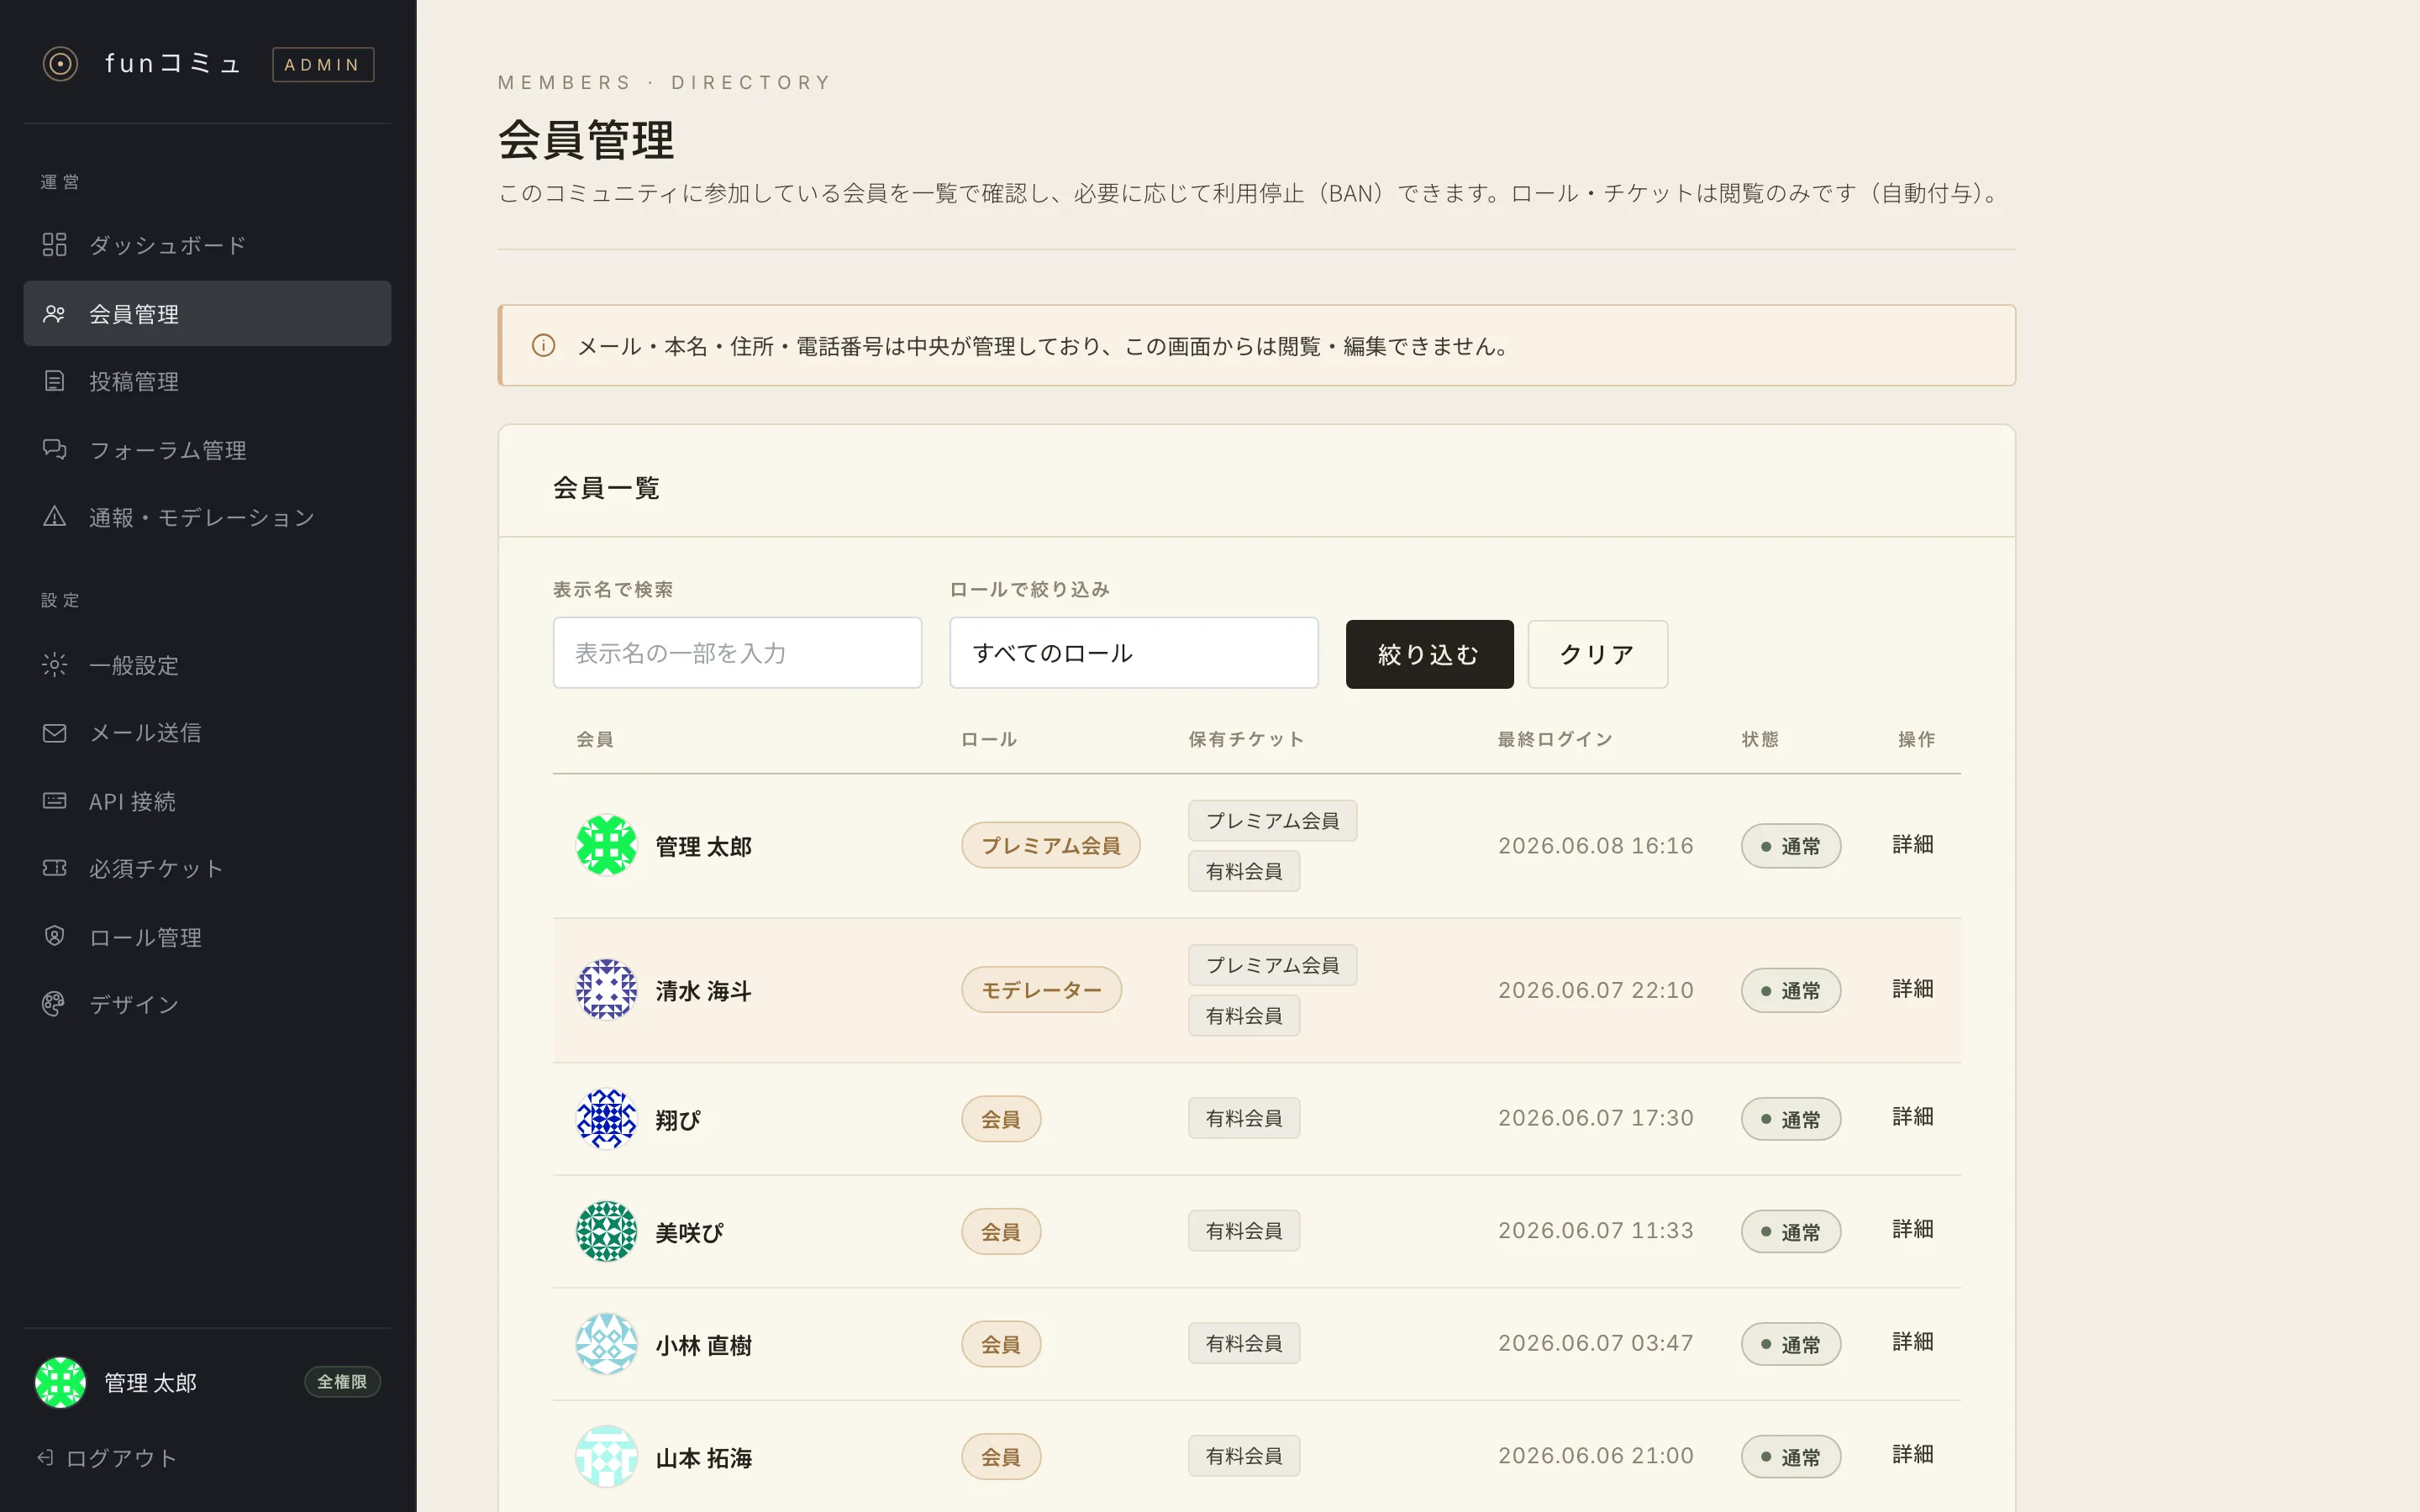
Task: Open the ダッシュボード menu item
Action: tap(207, 245)
